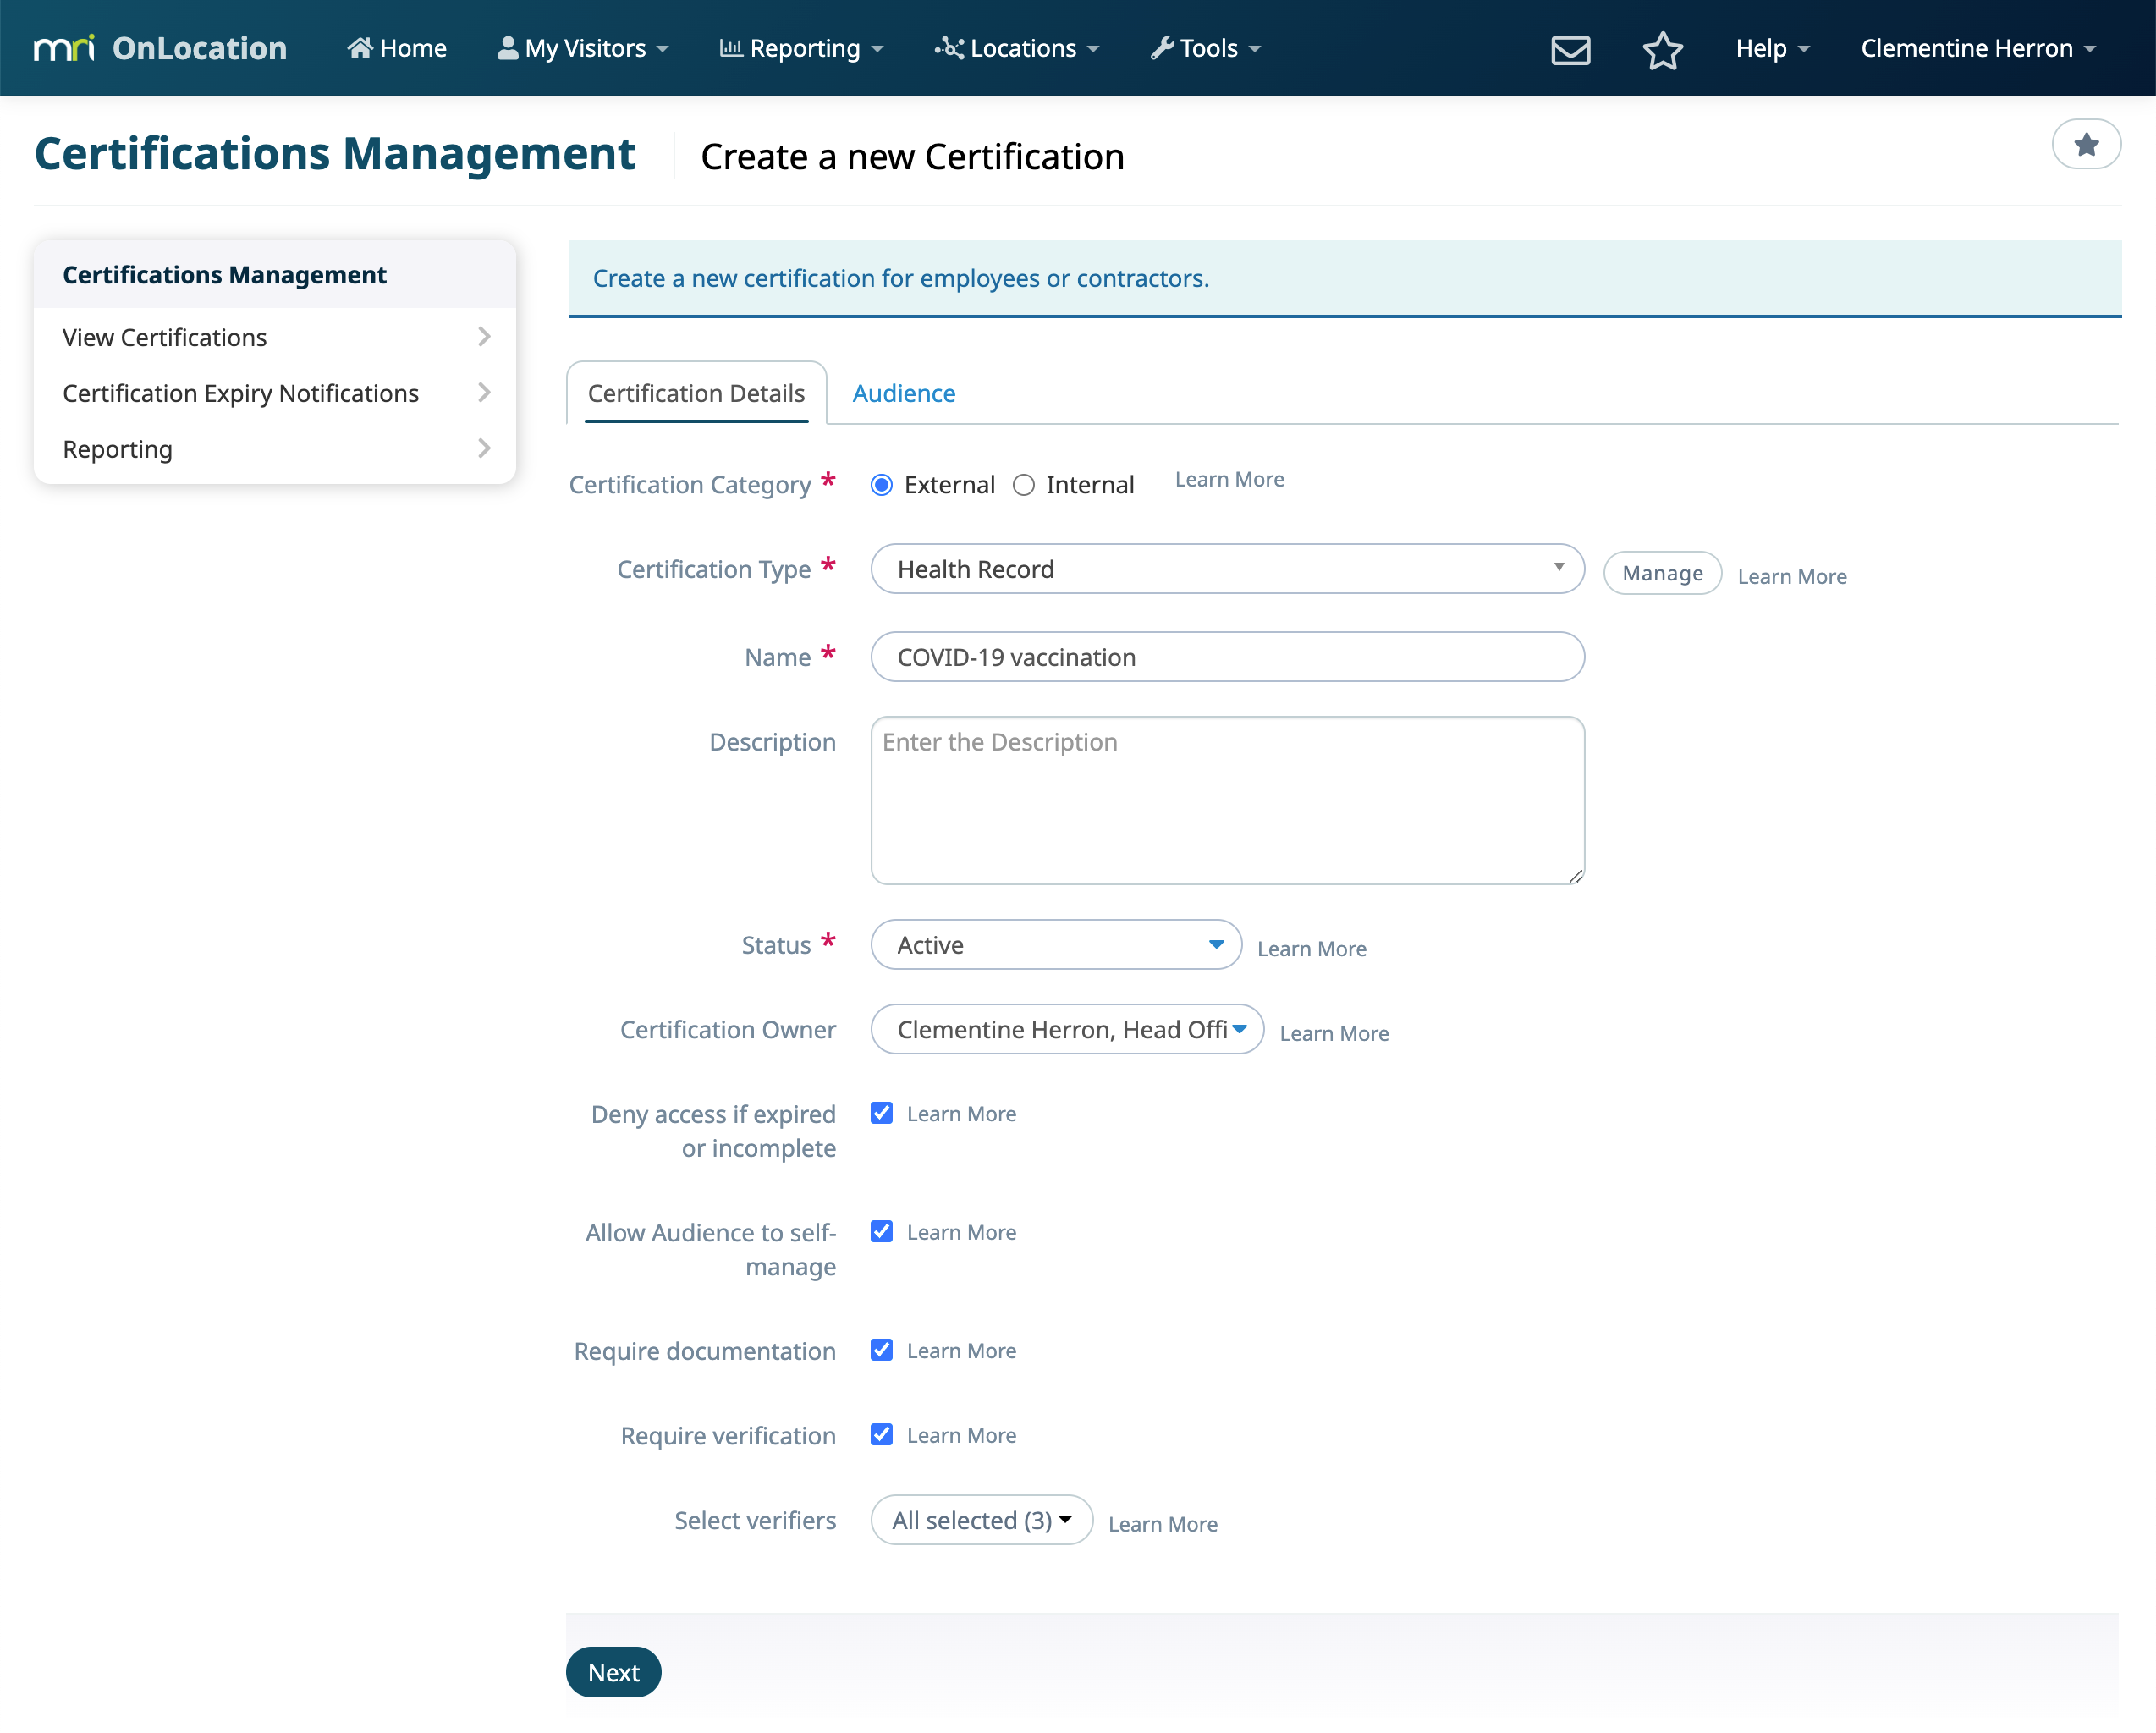Open Learn More beside Status
Viewport: 2156px width, 1733px height.
(1311, 949)
